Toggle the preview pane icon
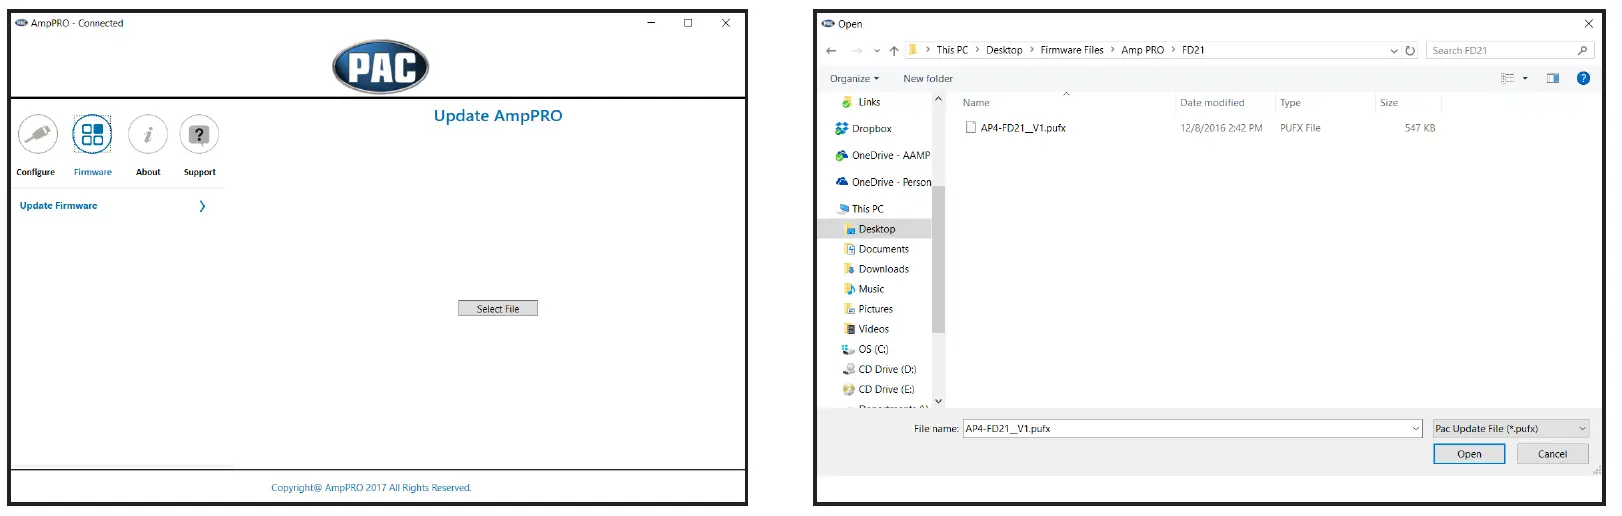This screenshot has width=1622, height=516. point(1553,78)
